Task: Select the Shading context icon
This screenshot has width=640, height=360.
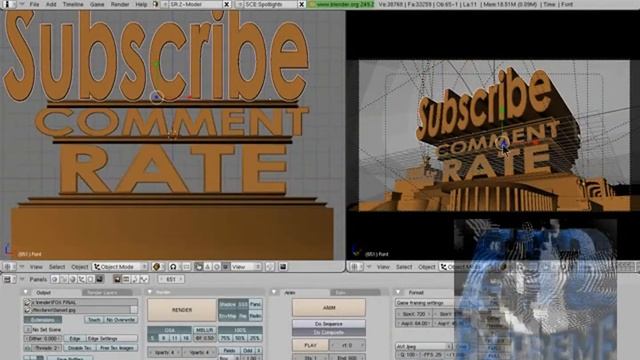Action: point(73,279)
